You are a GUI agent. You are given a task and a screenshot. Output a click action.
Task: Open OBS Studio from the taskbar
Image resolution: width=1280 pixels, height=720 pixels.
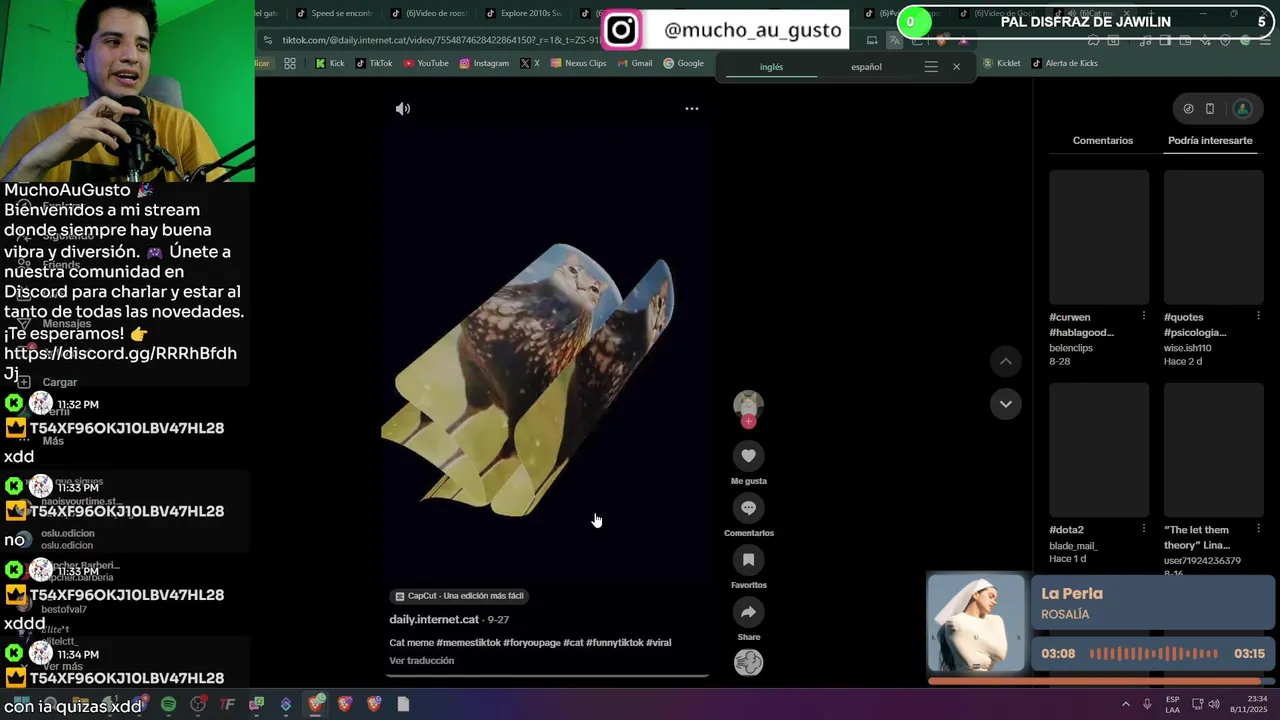(198, 704)
